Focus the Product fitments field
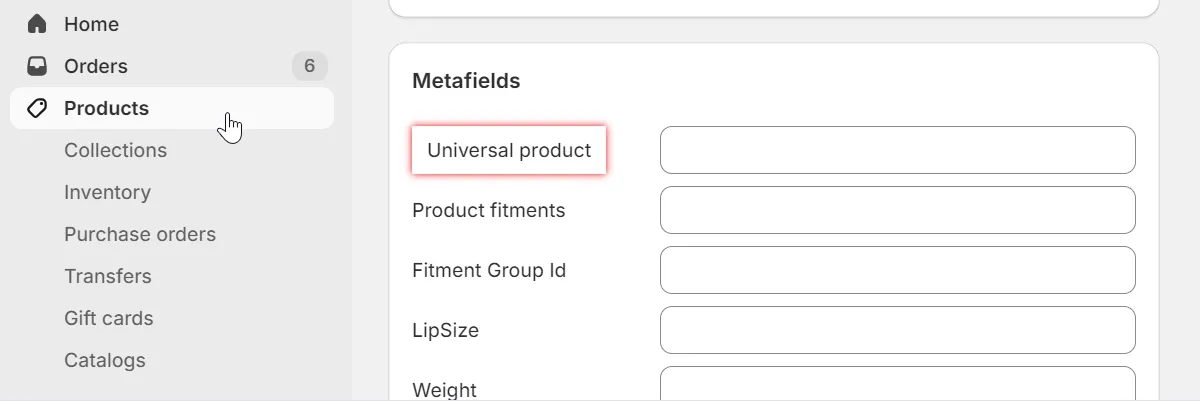 coord(897,210)
